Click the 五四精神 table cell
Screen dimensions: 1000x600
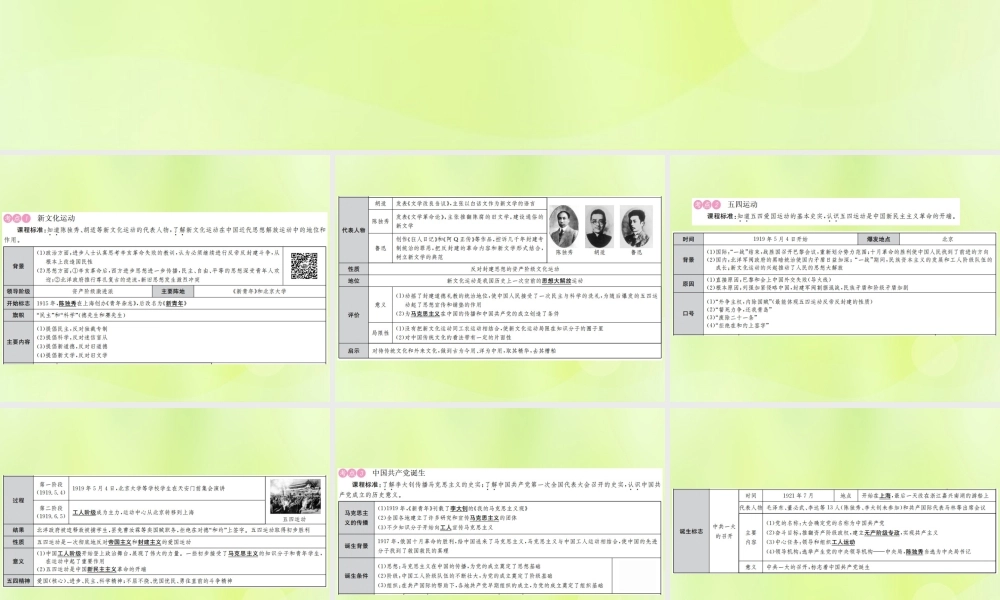[18, 582]
